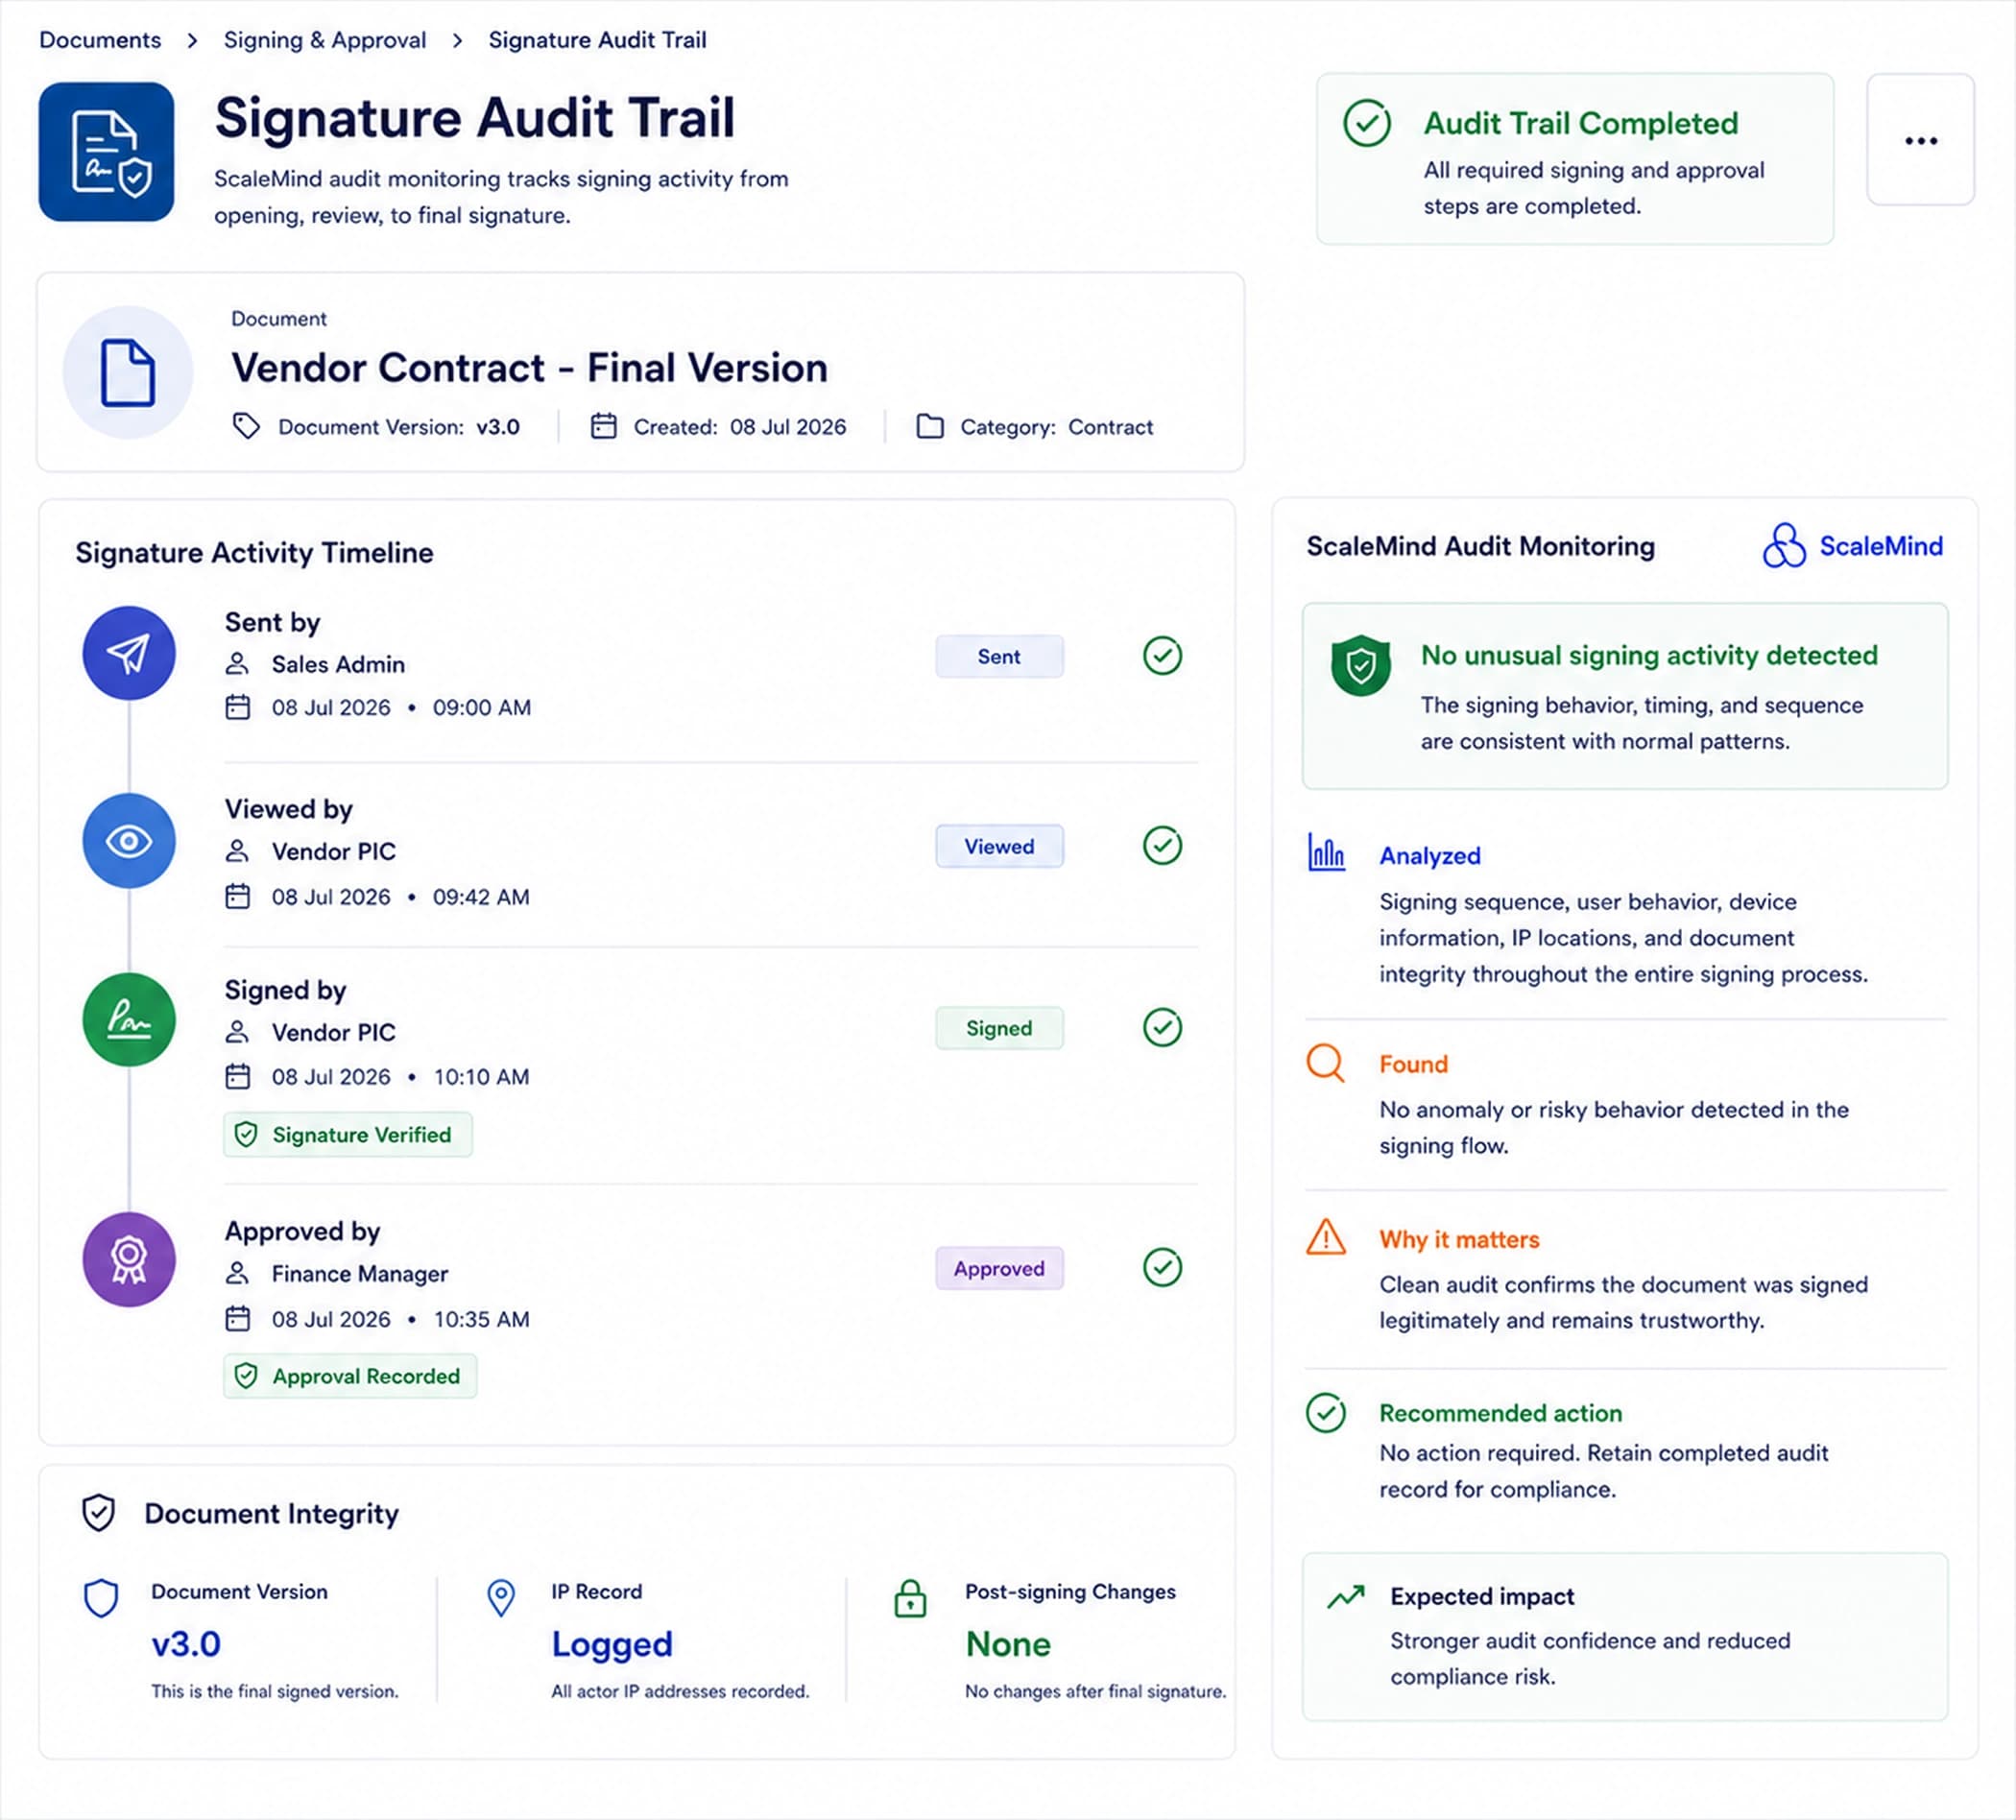Select the Sent by paper-plane timeline icon
Viewport: 2016px width, 1820px height.
click(x=129, y=653)
